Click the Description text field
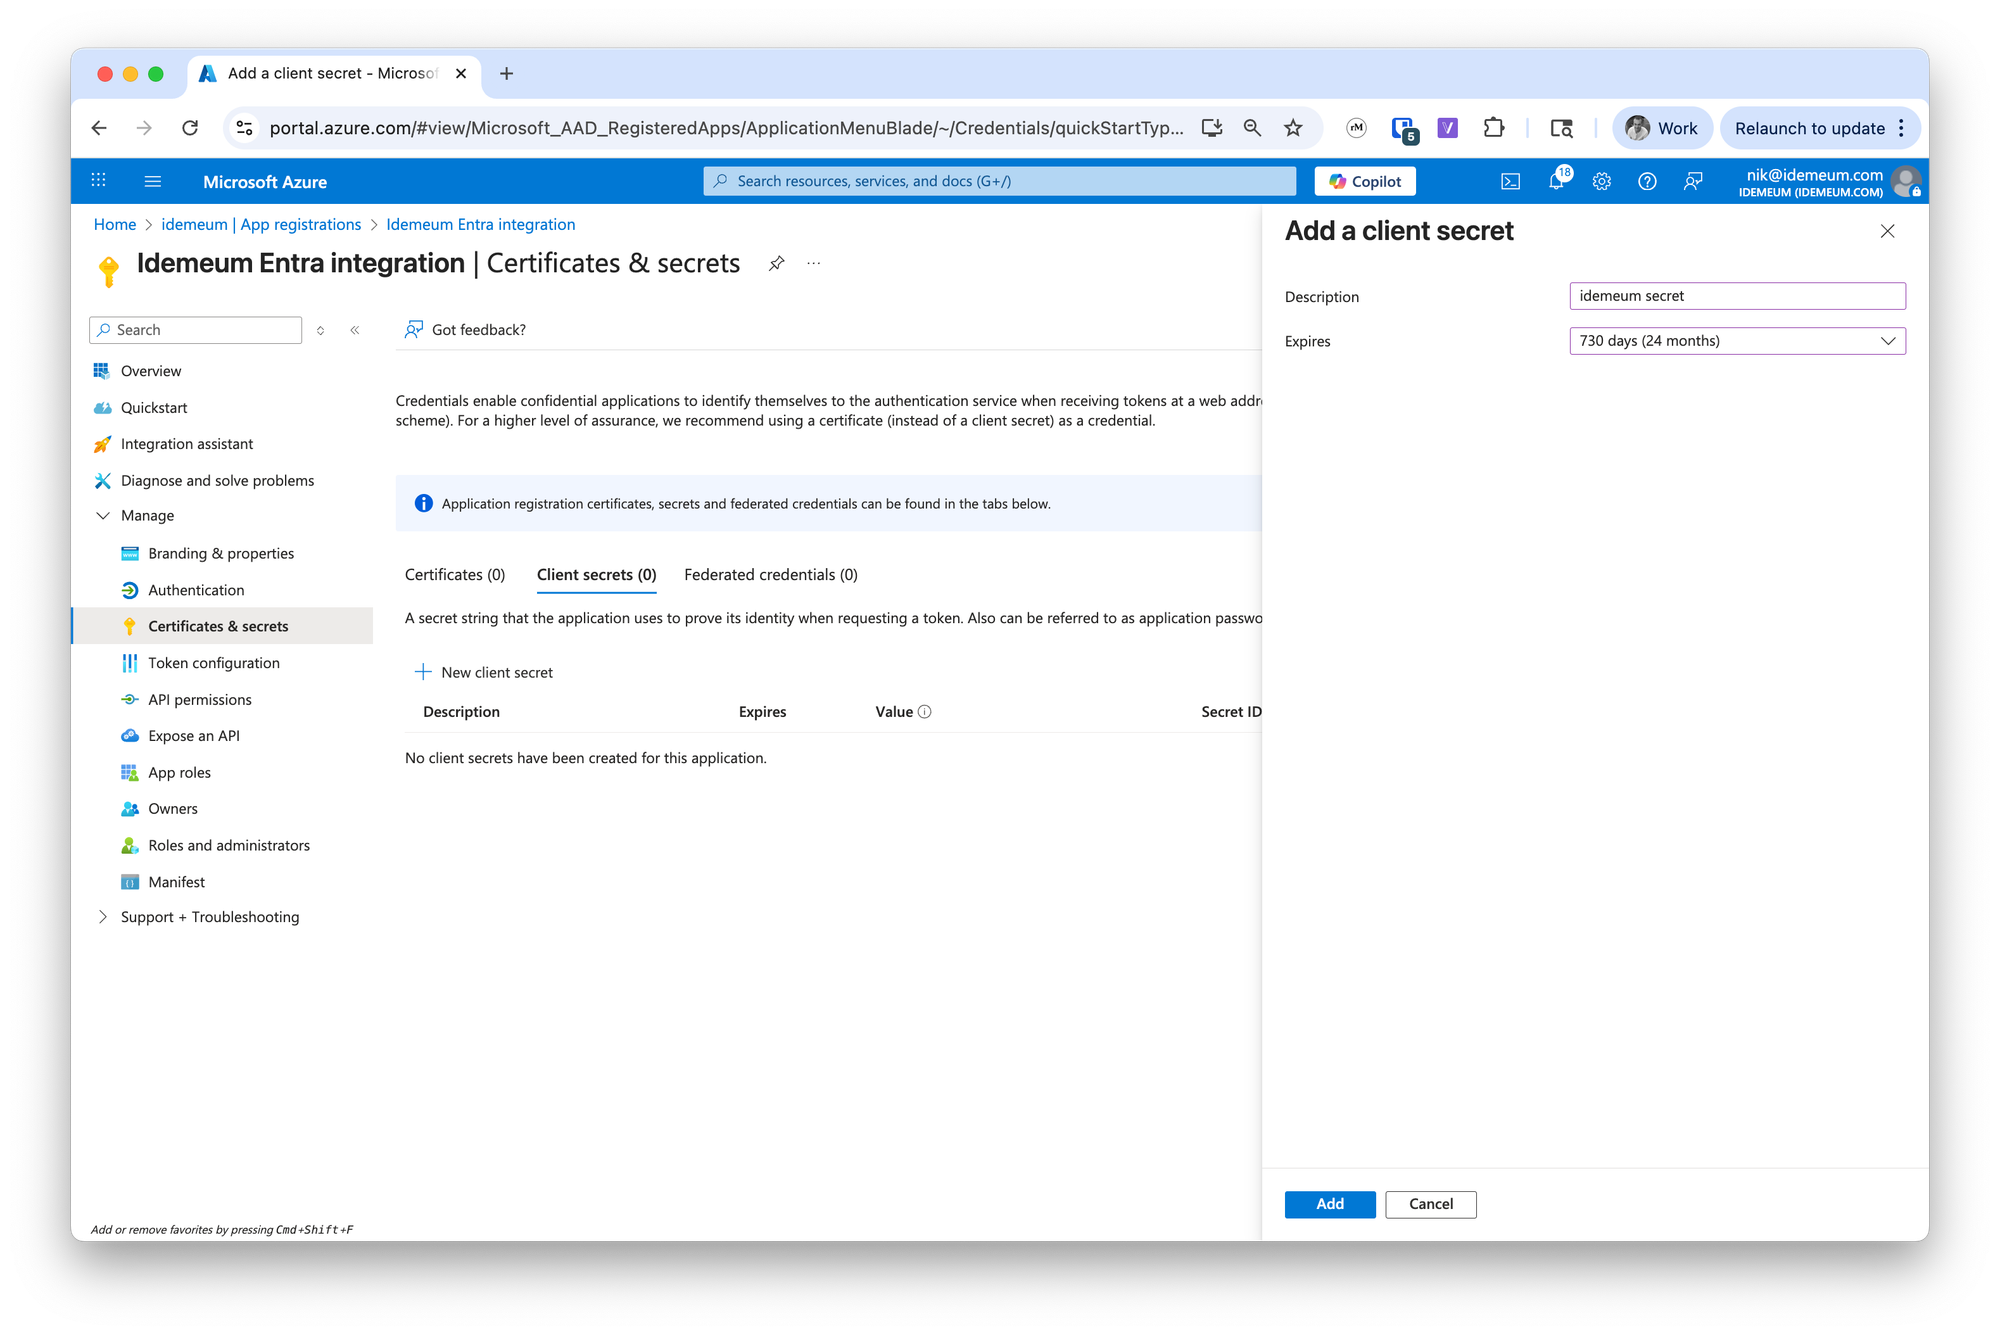This screenshot has height=1335, width=2000. coord(1737,296)
